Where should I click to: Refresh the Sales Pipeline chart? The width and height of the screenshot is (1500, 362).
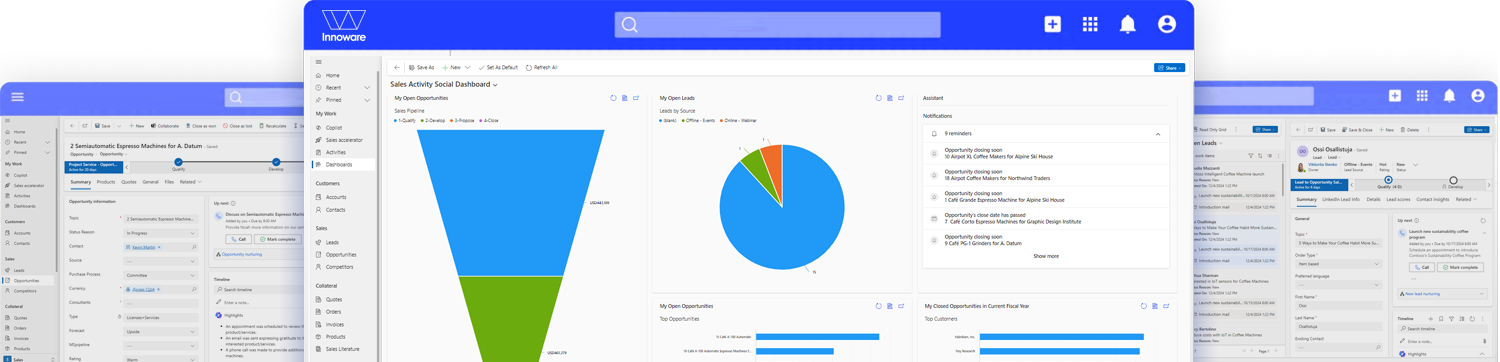tap(613, 98)
